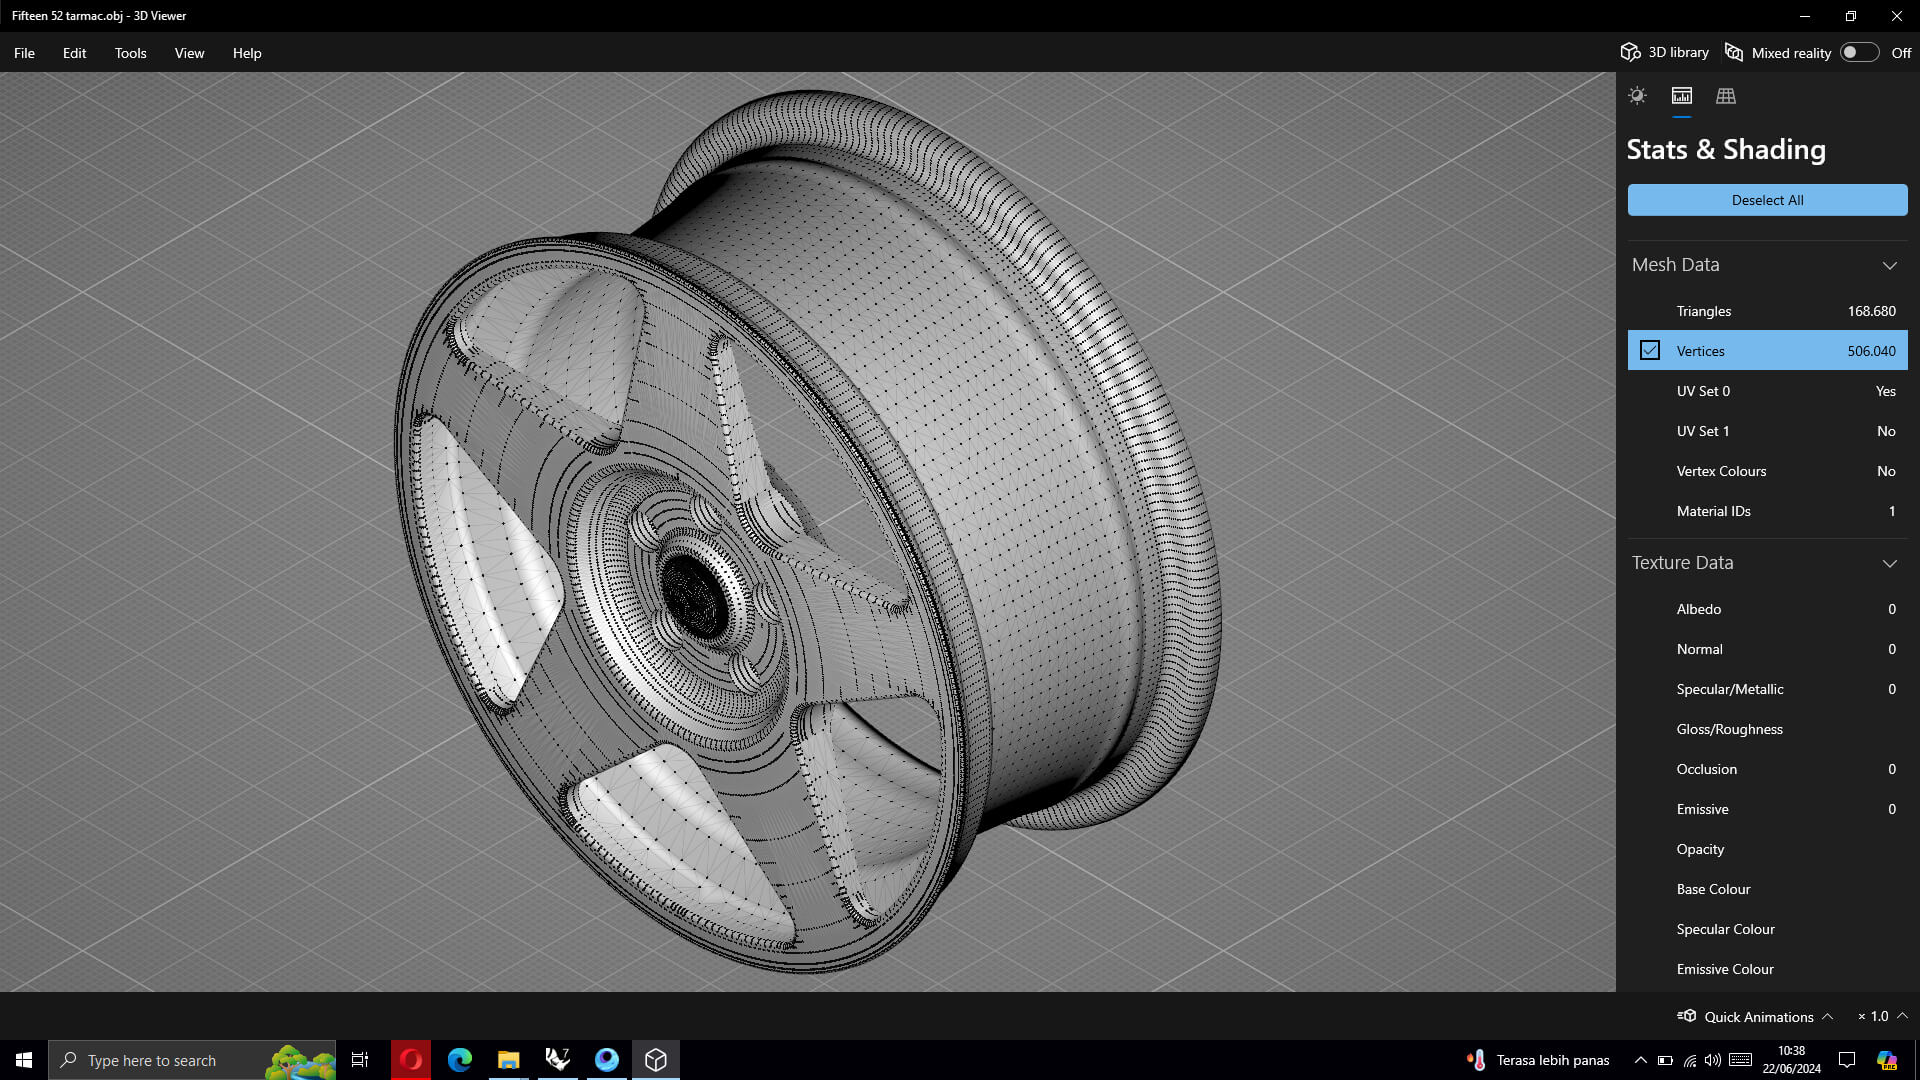This screenshot has width=1920, height=1080.
Task: Click the Deselect All button
Action: tap(1767, 200)
